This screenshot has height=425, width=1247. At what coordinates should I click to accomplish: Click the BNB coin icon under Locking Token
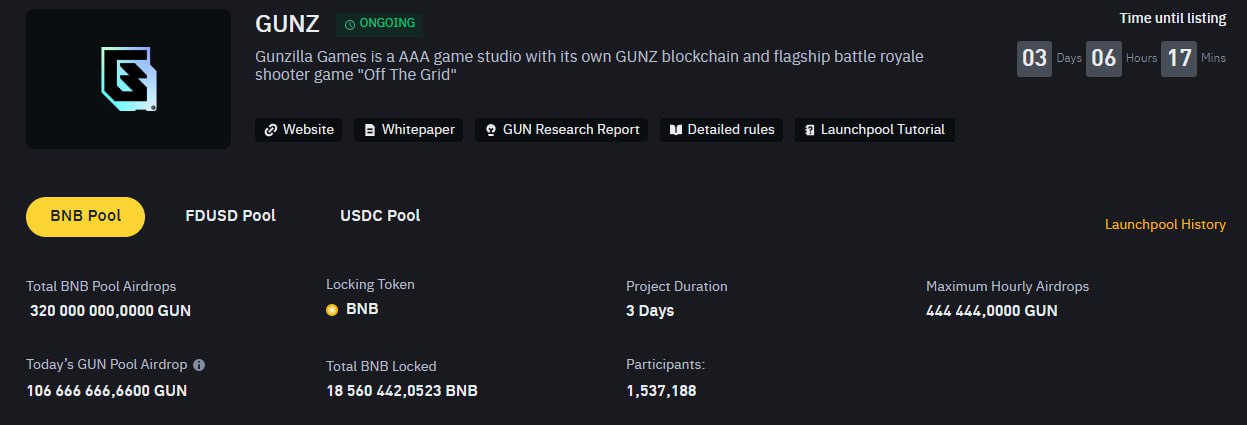pos(332,310)
